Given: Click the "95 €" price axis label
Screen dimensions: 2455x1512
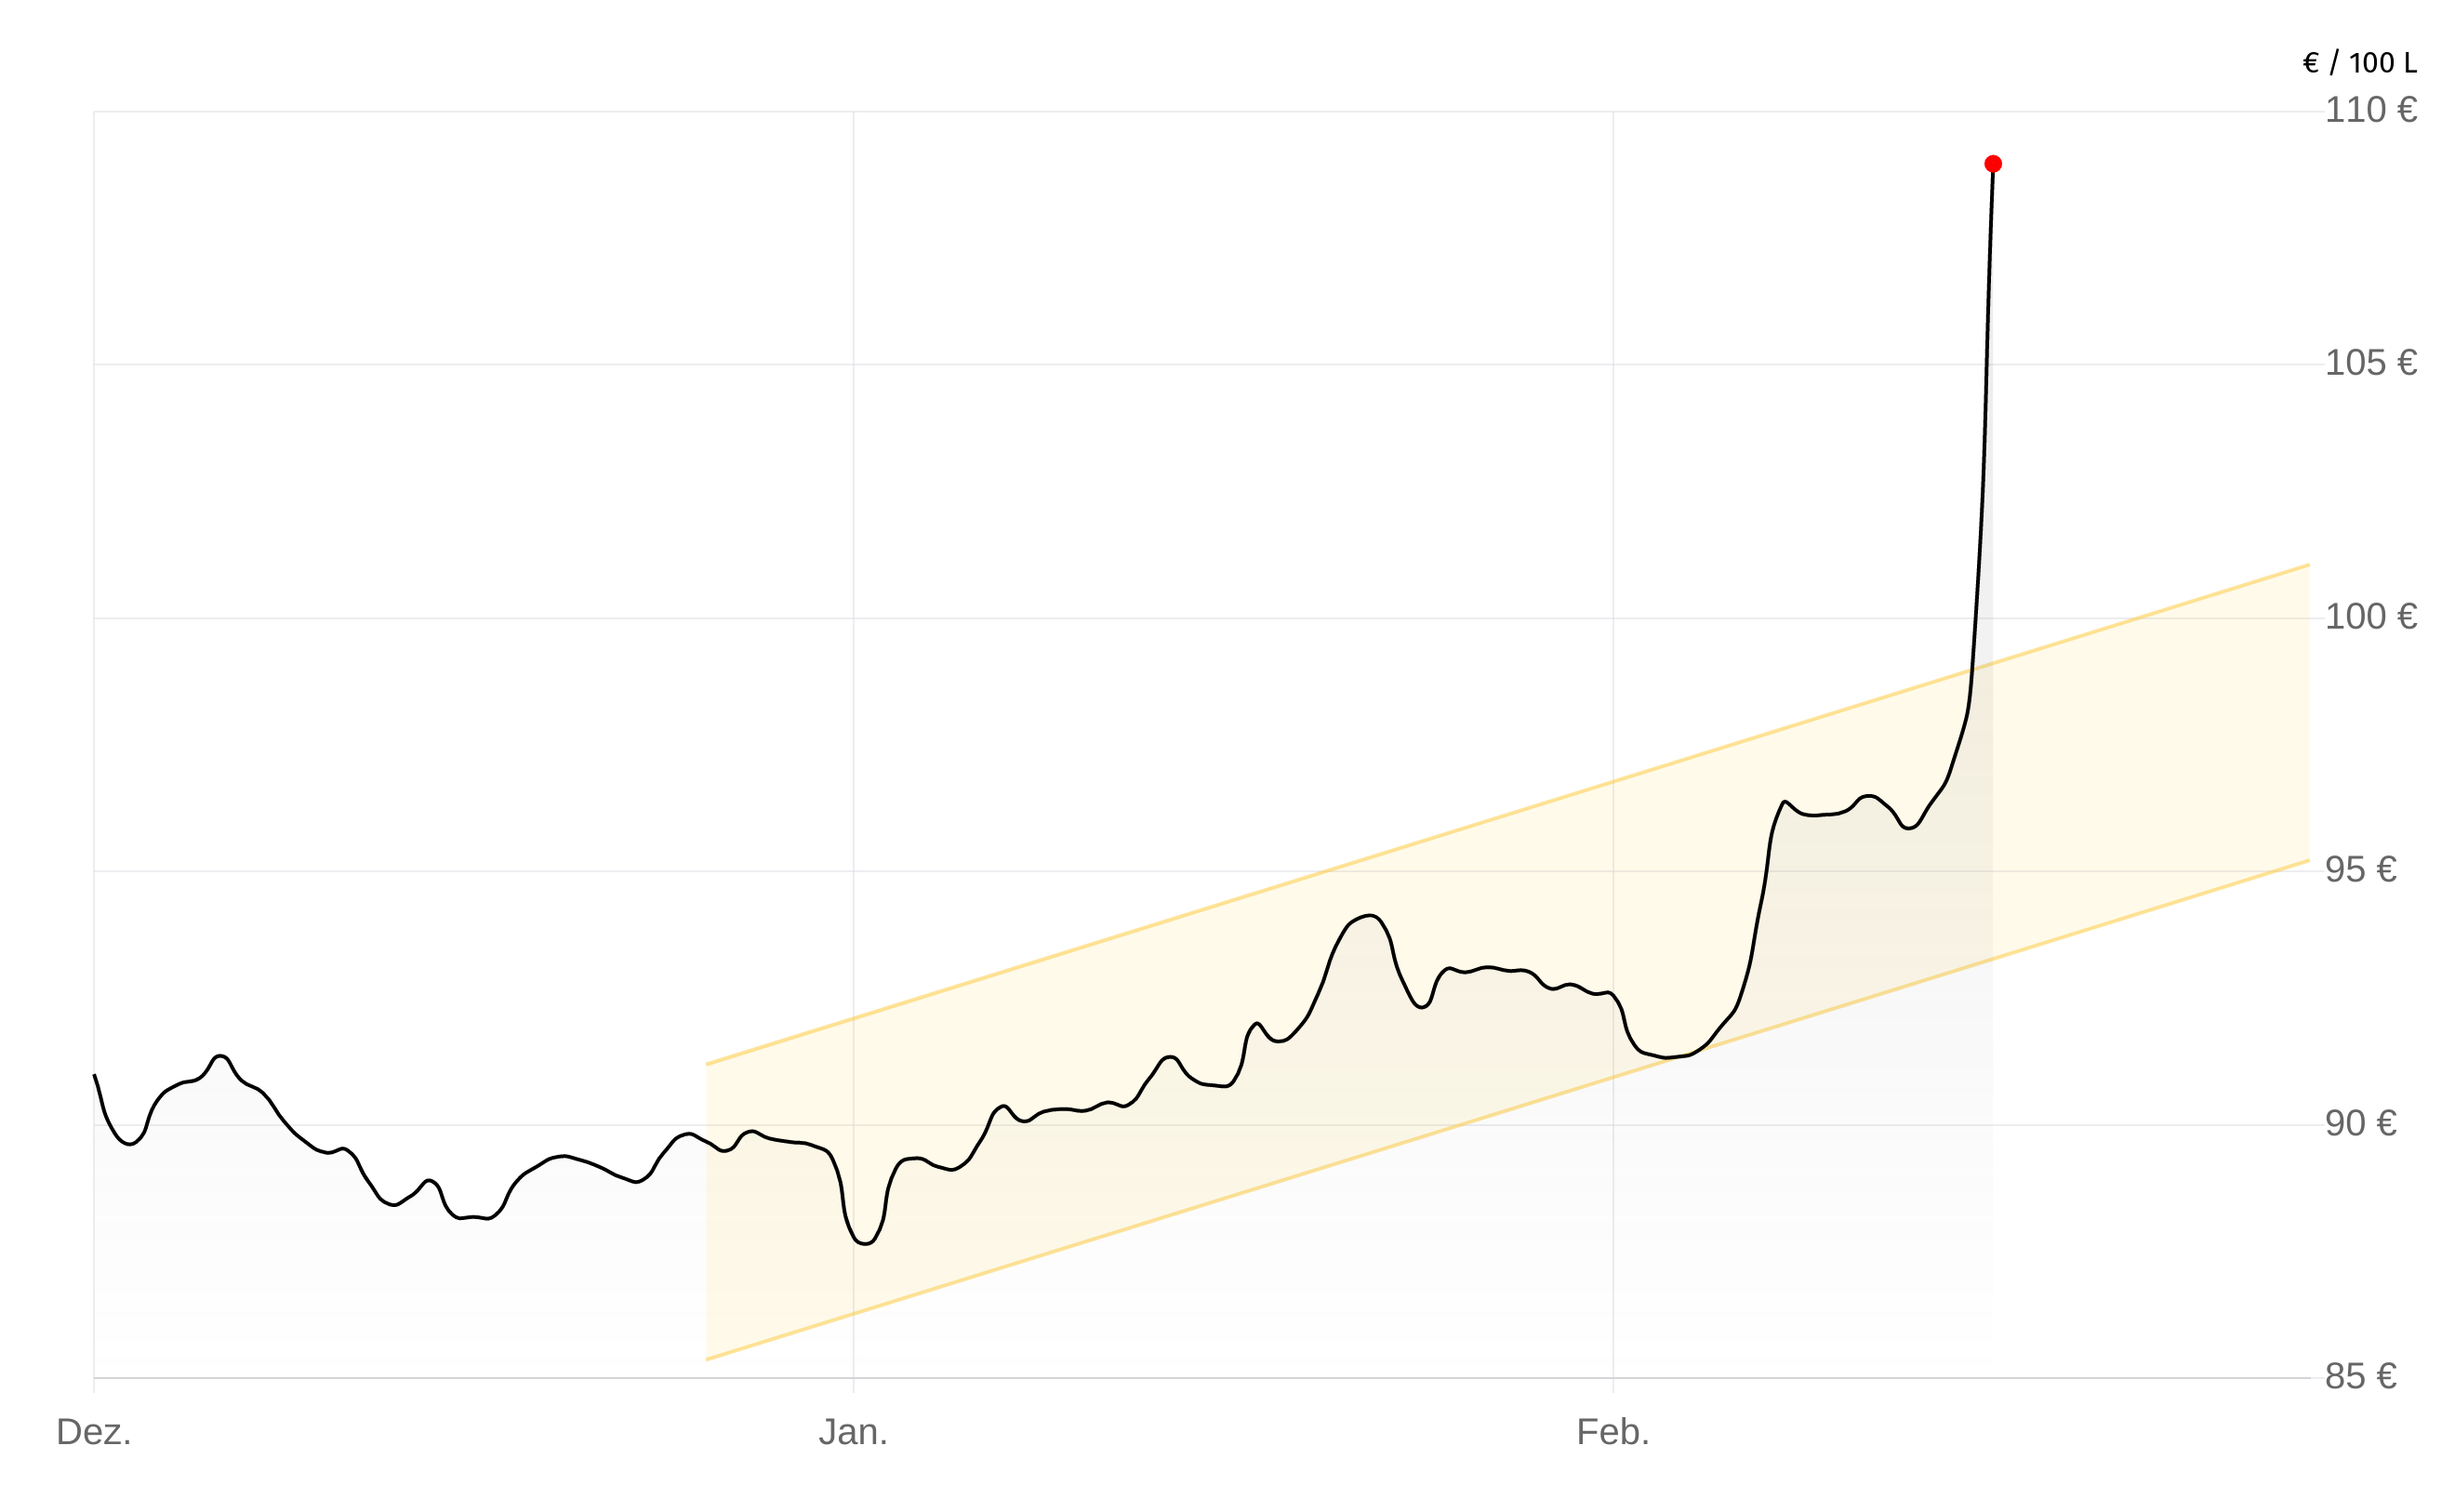Looking at the screenshot, I should click(x=2360, y=870).
